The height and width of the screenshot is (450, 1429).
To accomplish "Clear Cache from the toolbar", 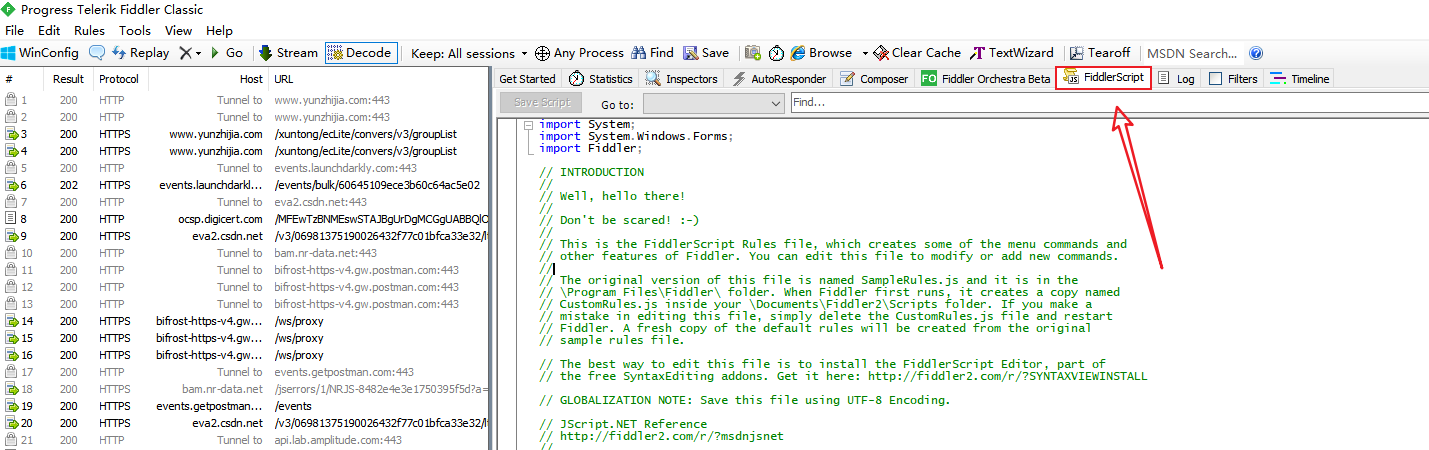I will (917, 53).
